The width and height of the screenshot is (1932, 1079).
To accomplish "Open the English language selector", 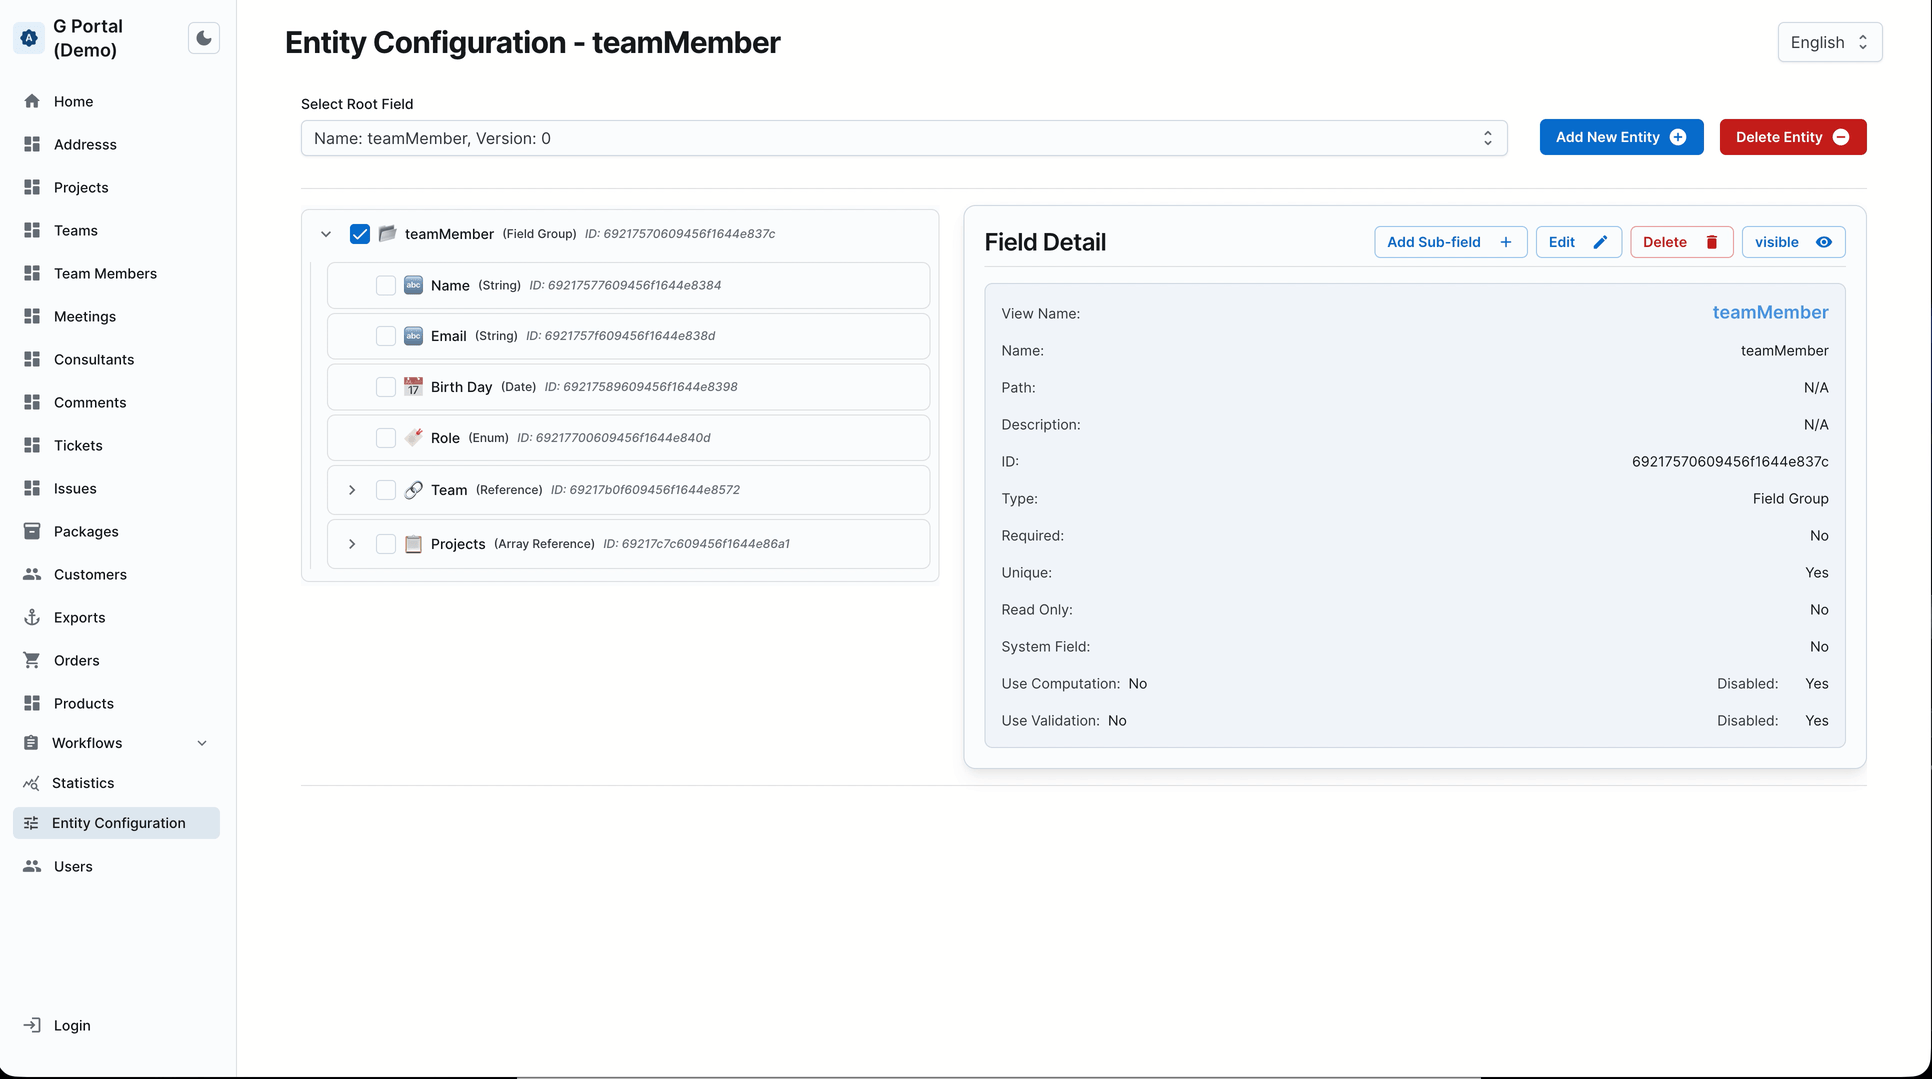I will click(1828, 42).
